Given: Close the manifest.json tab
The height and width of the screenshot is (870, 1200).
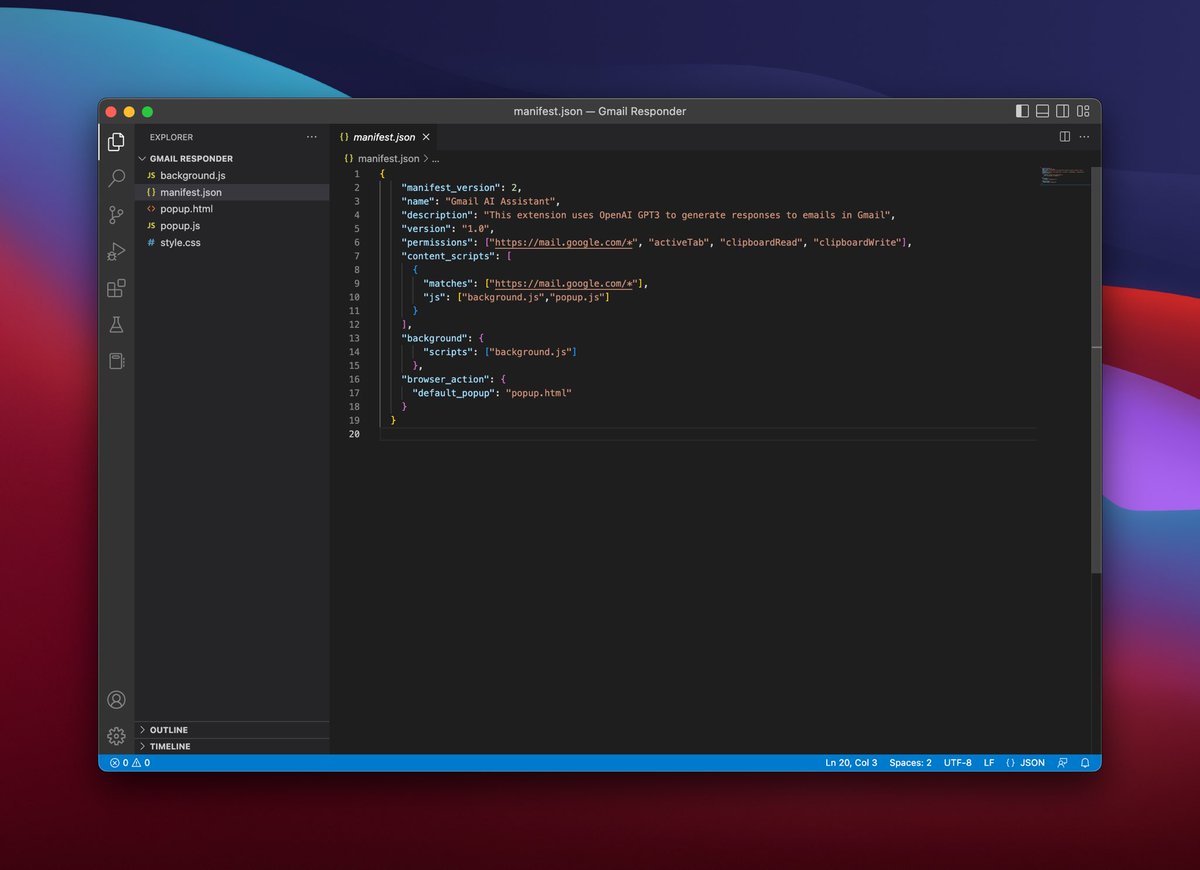Looking at the screenshot, I should [x=426, y=137].
